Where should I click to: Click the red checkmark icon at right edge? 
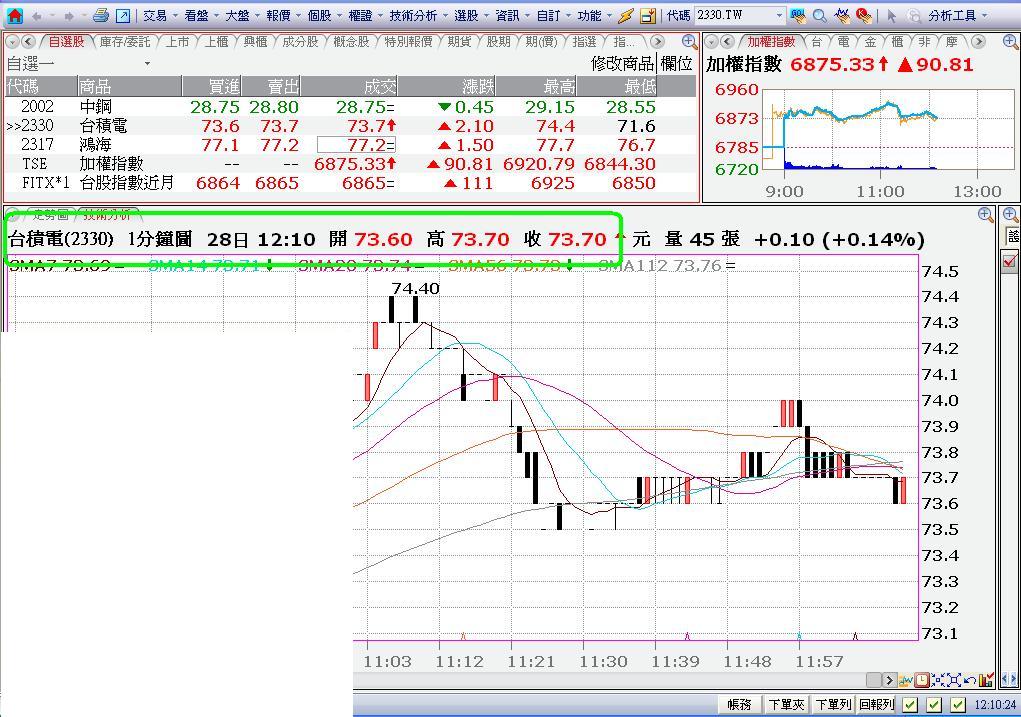coord(1010,261)
